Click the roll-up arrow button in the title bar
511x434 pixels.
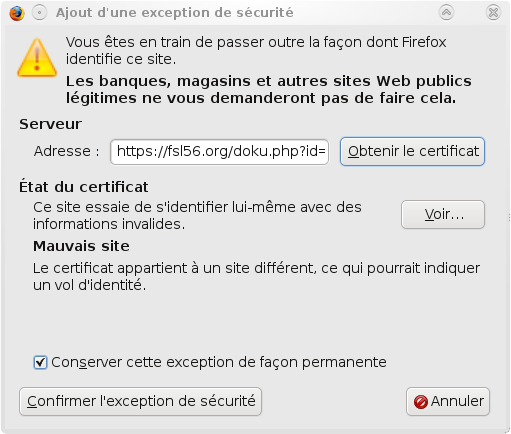click(x=446, y=13)
